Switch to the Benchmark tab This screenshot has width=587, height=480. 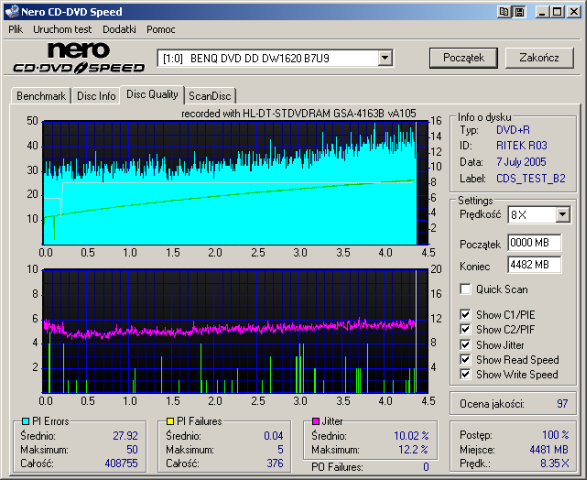(x=41, y=96)
